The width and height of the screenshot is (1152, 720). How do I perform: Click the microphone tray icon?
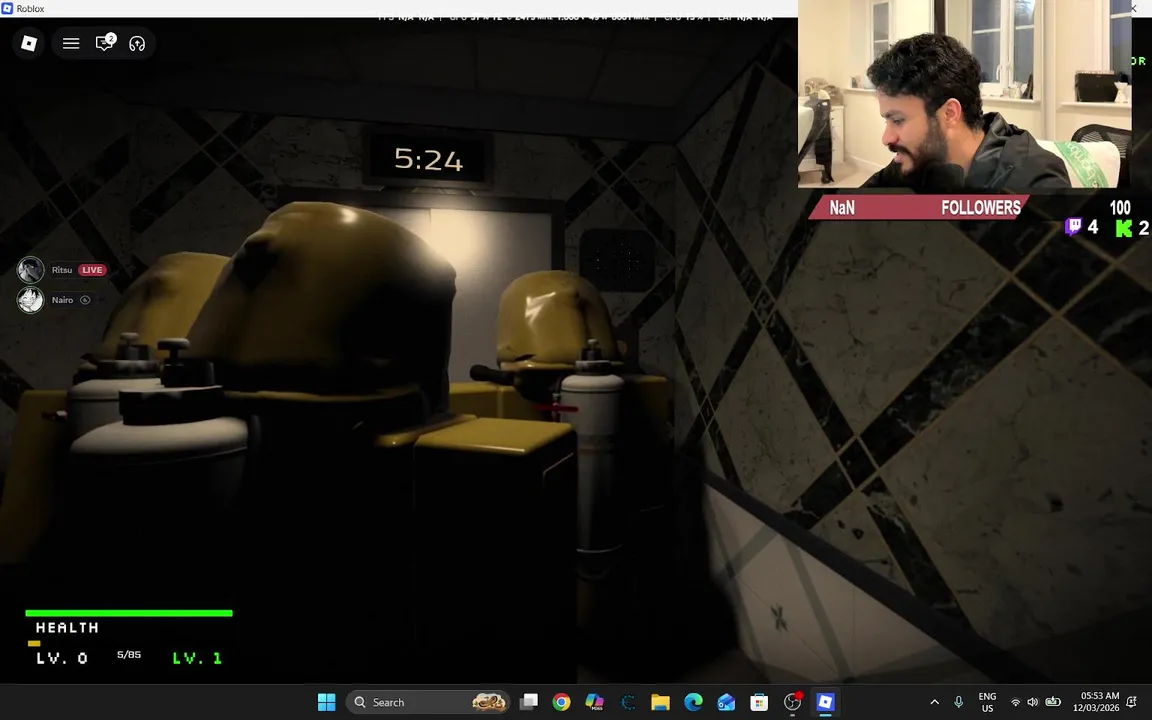click(959, 702)
